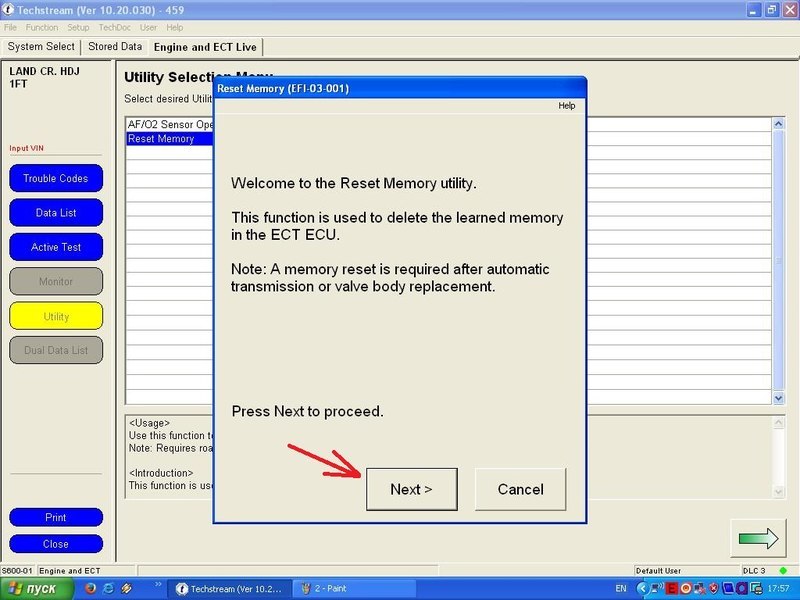Switch to the System Select tab
The image size is (800, 600).
point(41,46)
